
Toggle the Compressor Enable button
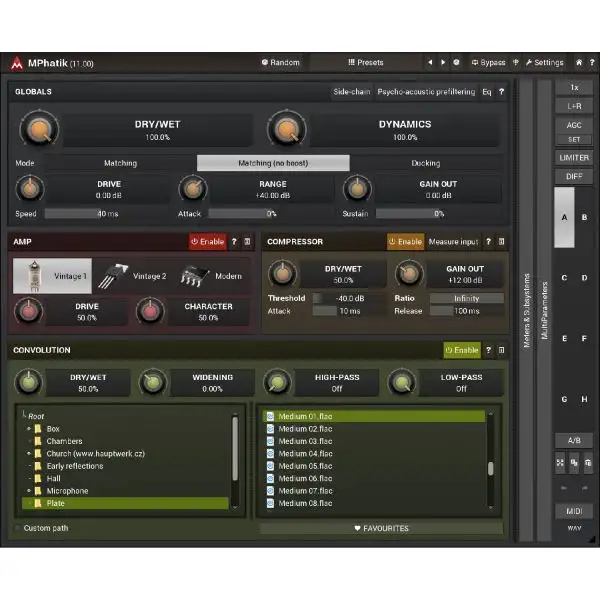pos(405,241)
